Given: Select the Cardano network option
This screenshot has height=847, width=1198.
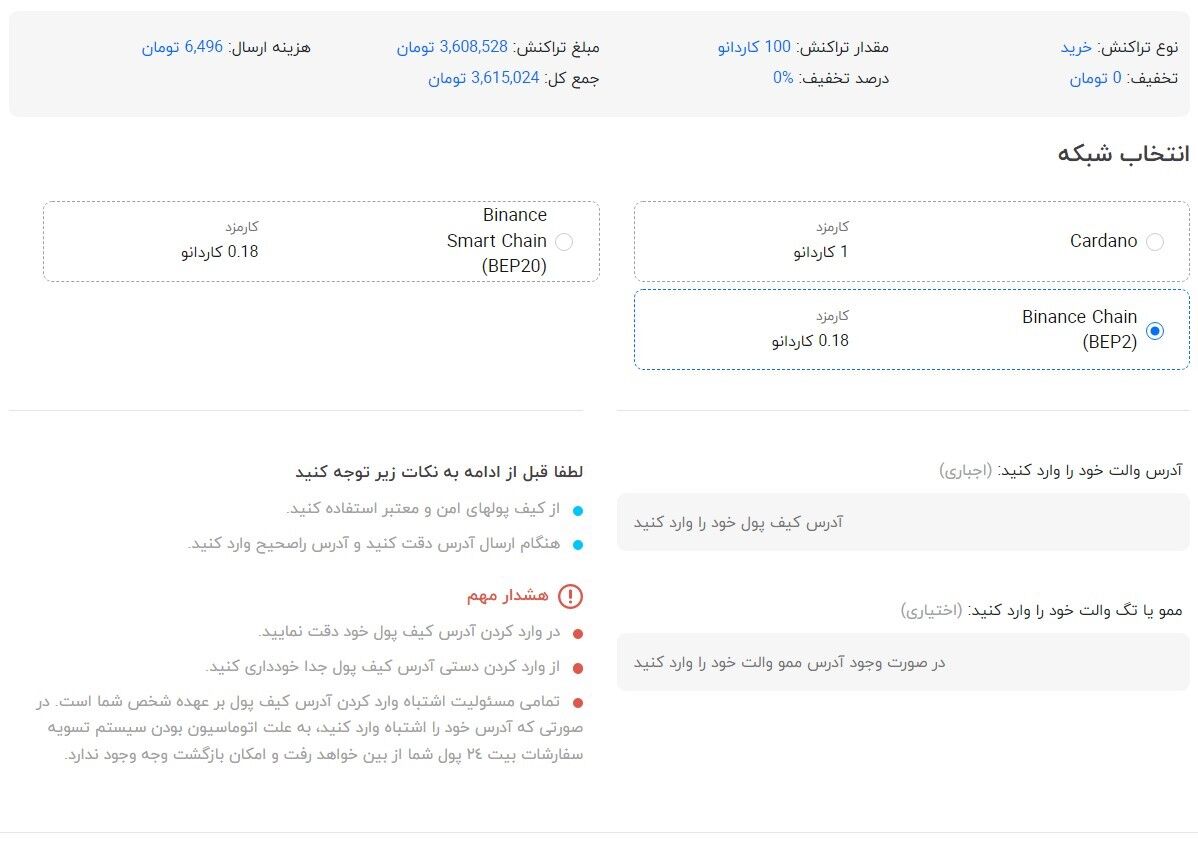Looking at the screenshot, I should pos(1156,241).
